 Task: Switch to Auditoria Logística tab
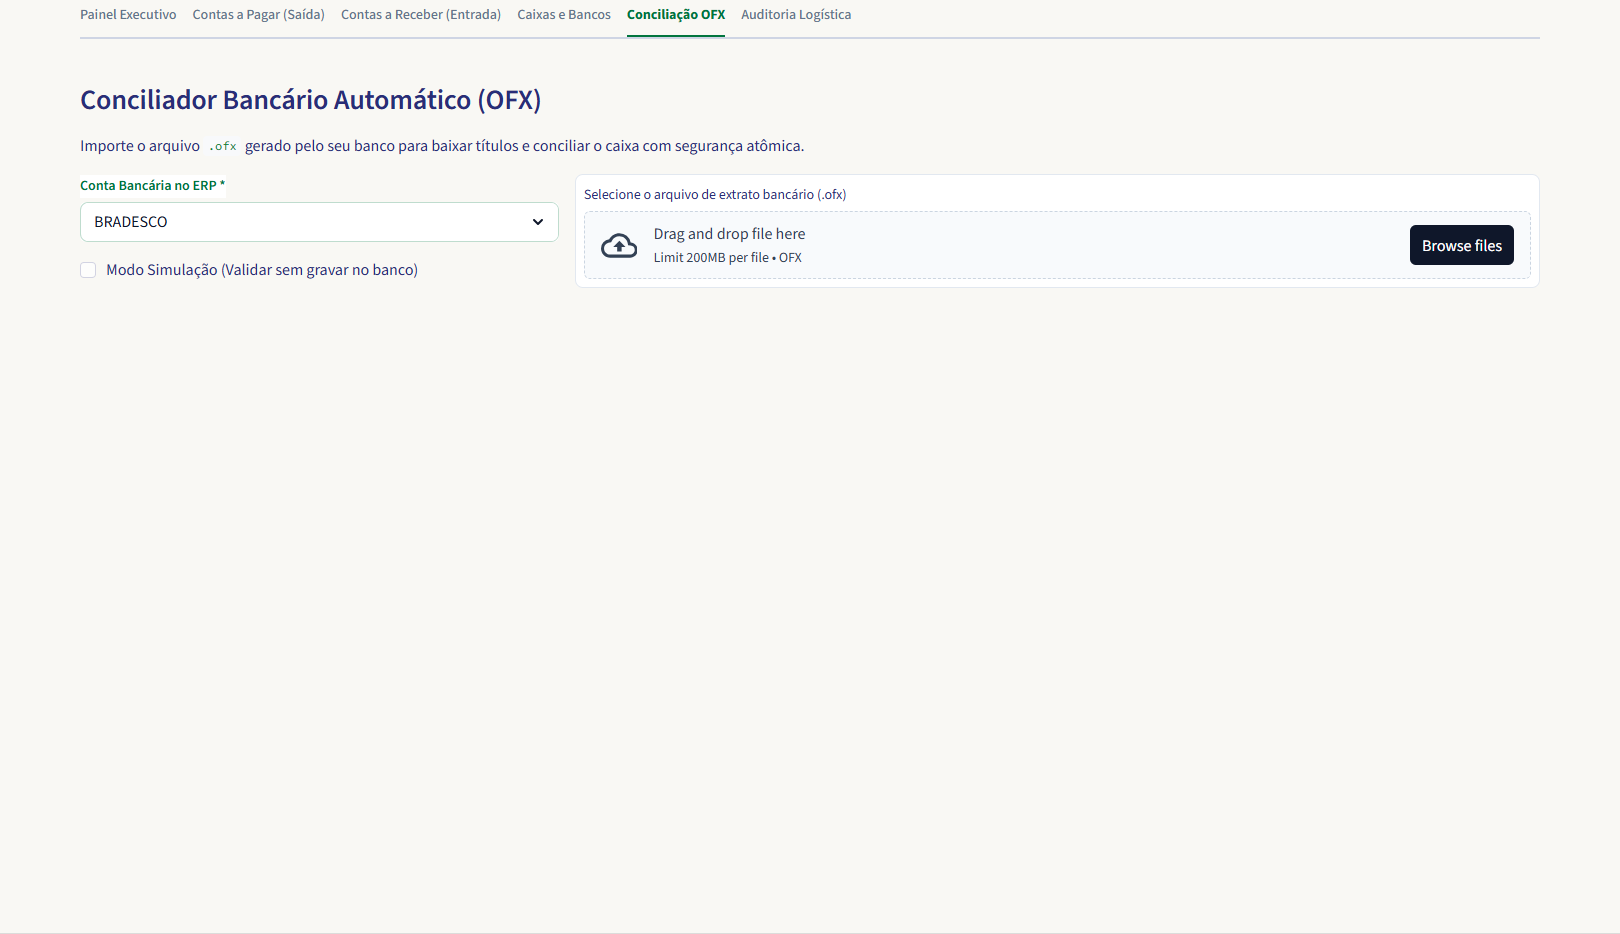pyautogui.click(x=796, y=15)
